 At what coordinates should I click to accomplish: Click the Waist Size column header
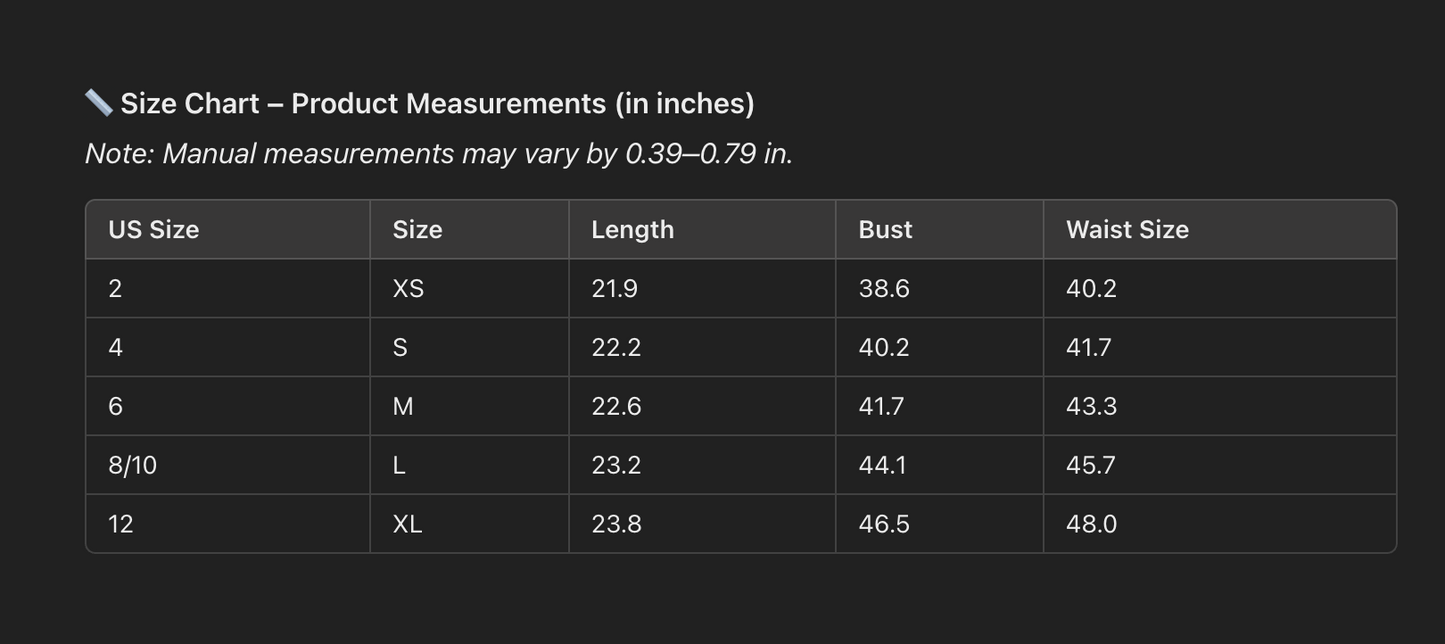coord(1127,229)
